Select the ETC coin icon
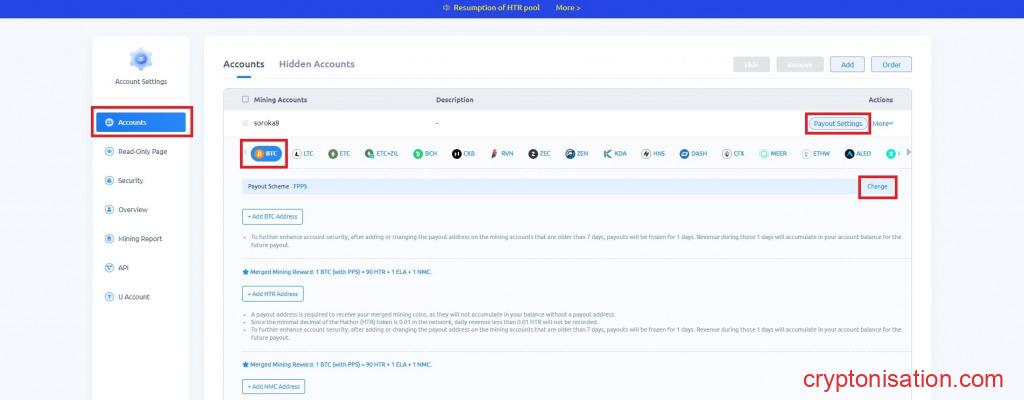 coord(333,154)
